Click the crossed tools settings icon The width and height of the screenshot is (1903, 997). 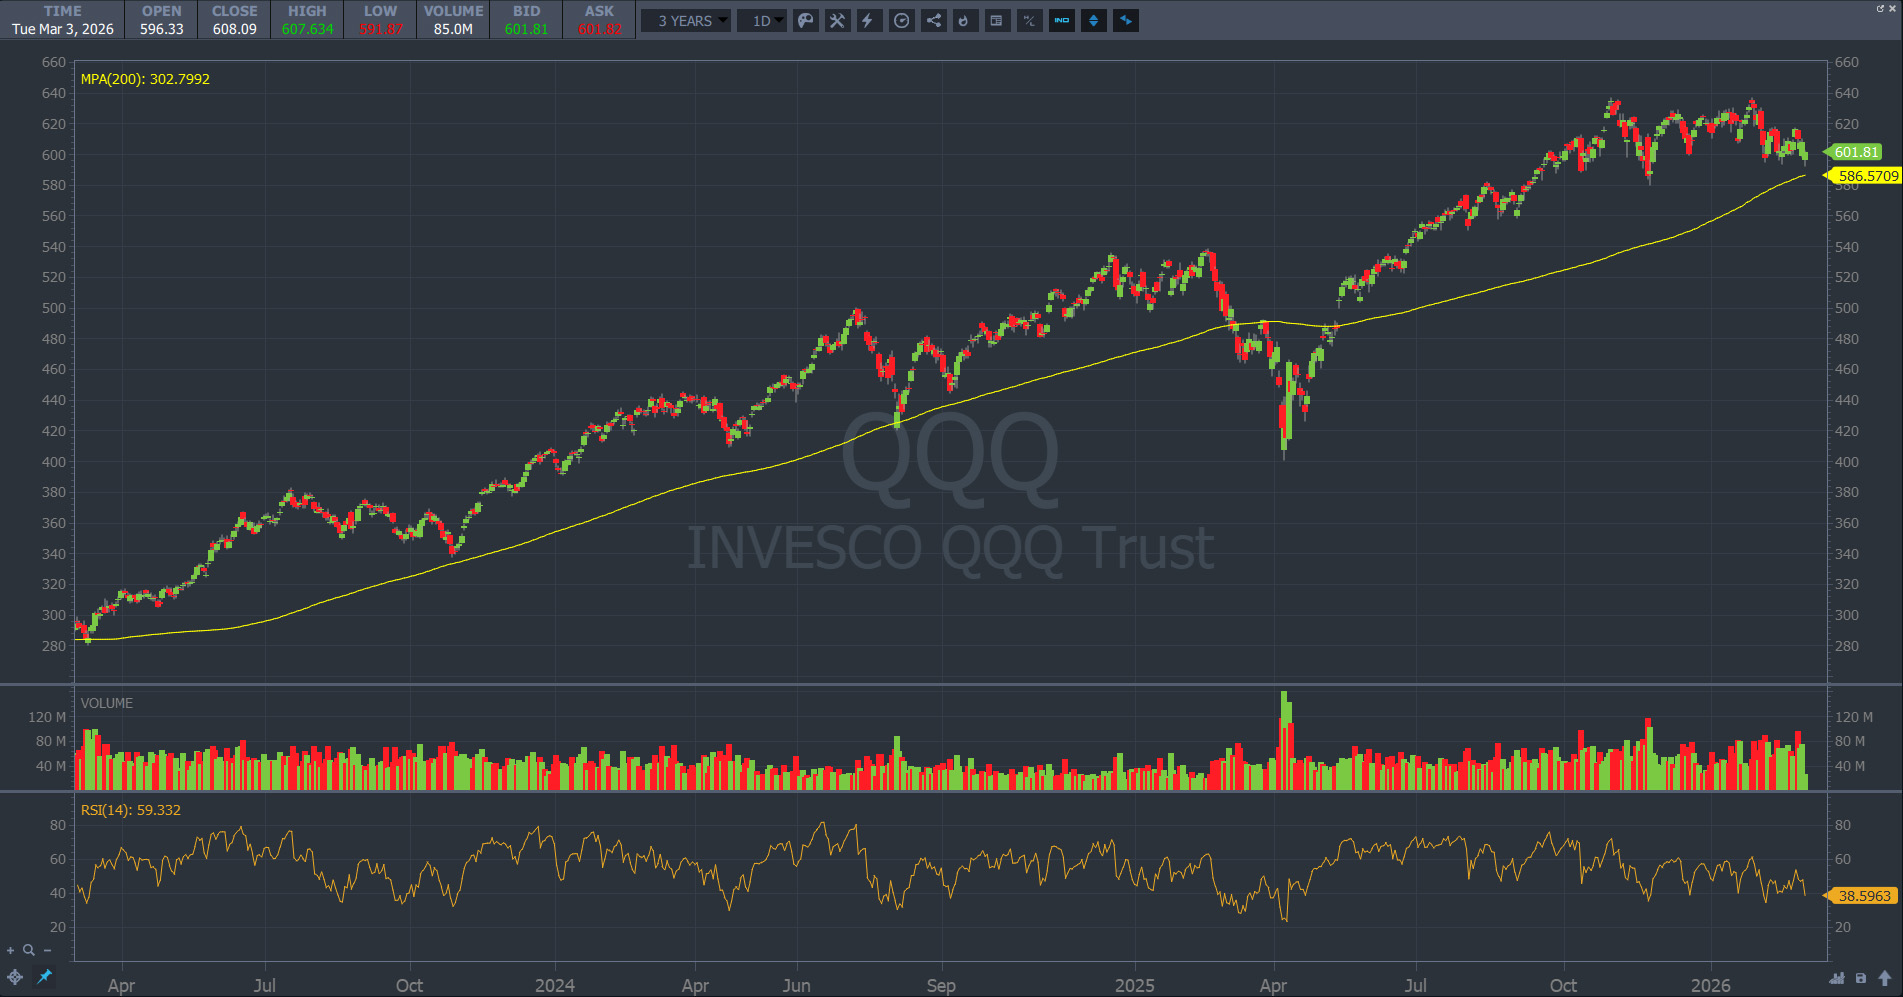coord(837,21)
